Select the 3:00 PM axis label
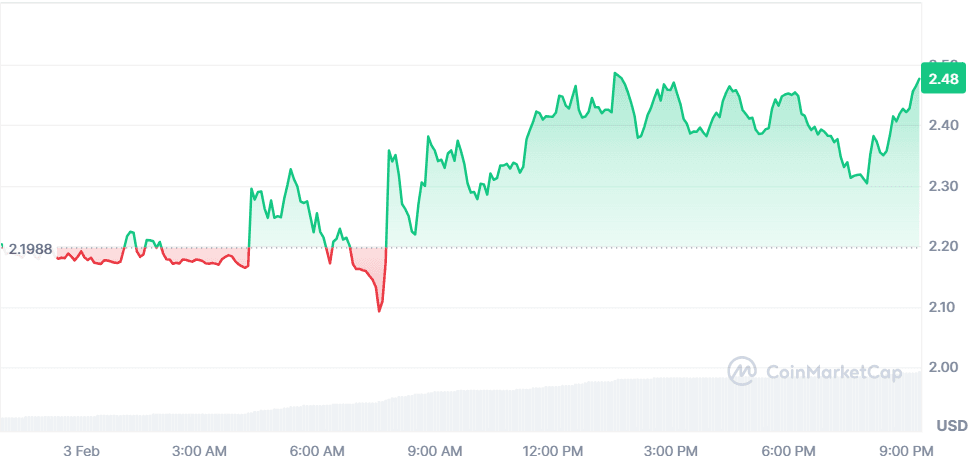 [670, 450]
